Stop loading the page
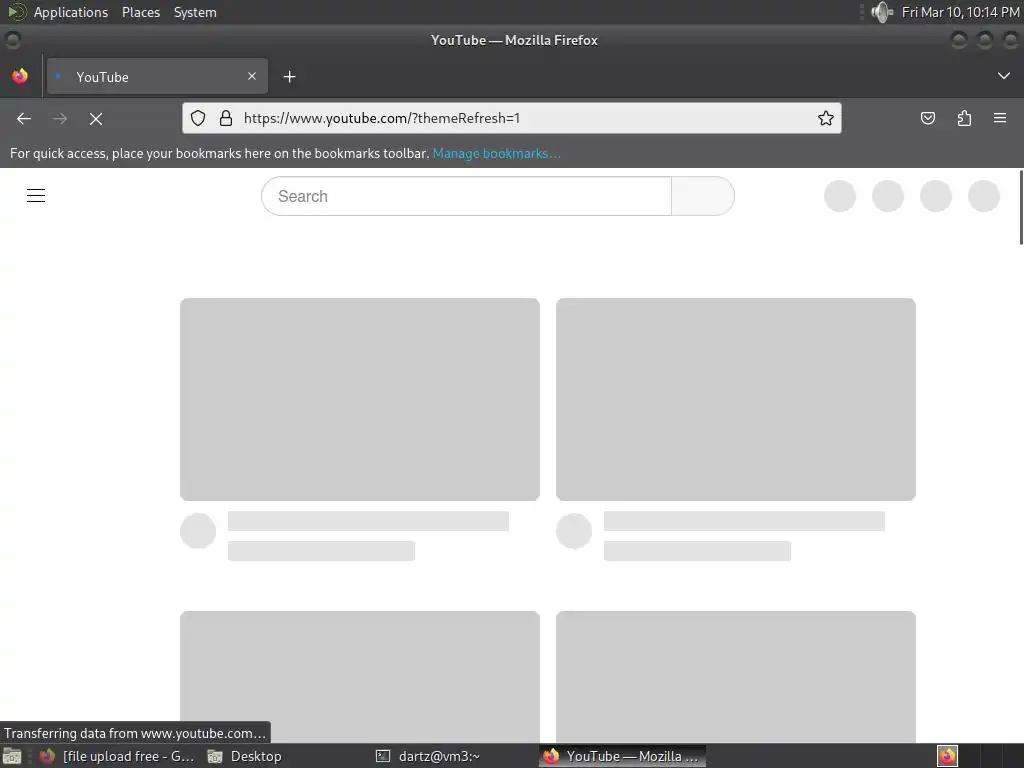This screenshot has height=768, width=1024. (x=96, y=118)
